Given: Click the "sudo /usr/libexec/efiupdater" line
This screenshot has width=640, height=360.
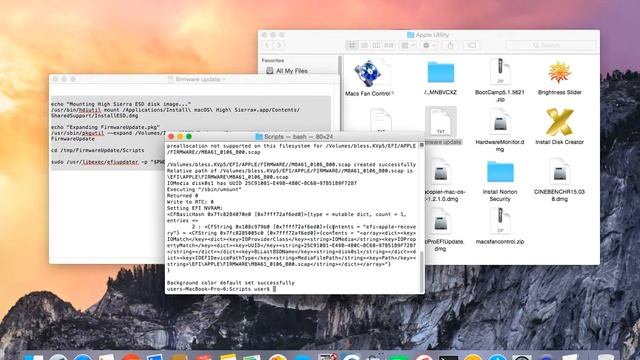Looking at the screenshot, I should pyautogui.click(x=108, y=162).
